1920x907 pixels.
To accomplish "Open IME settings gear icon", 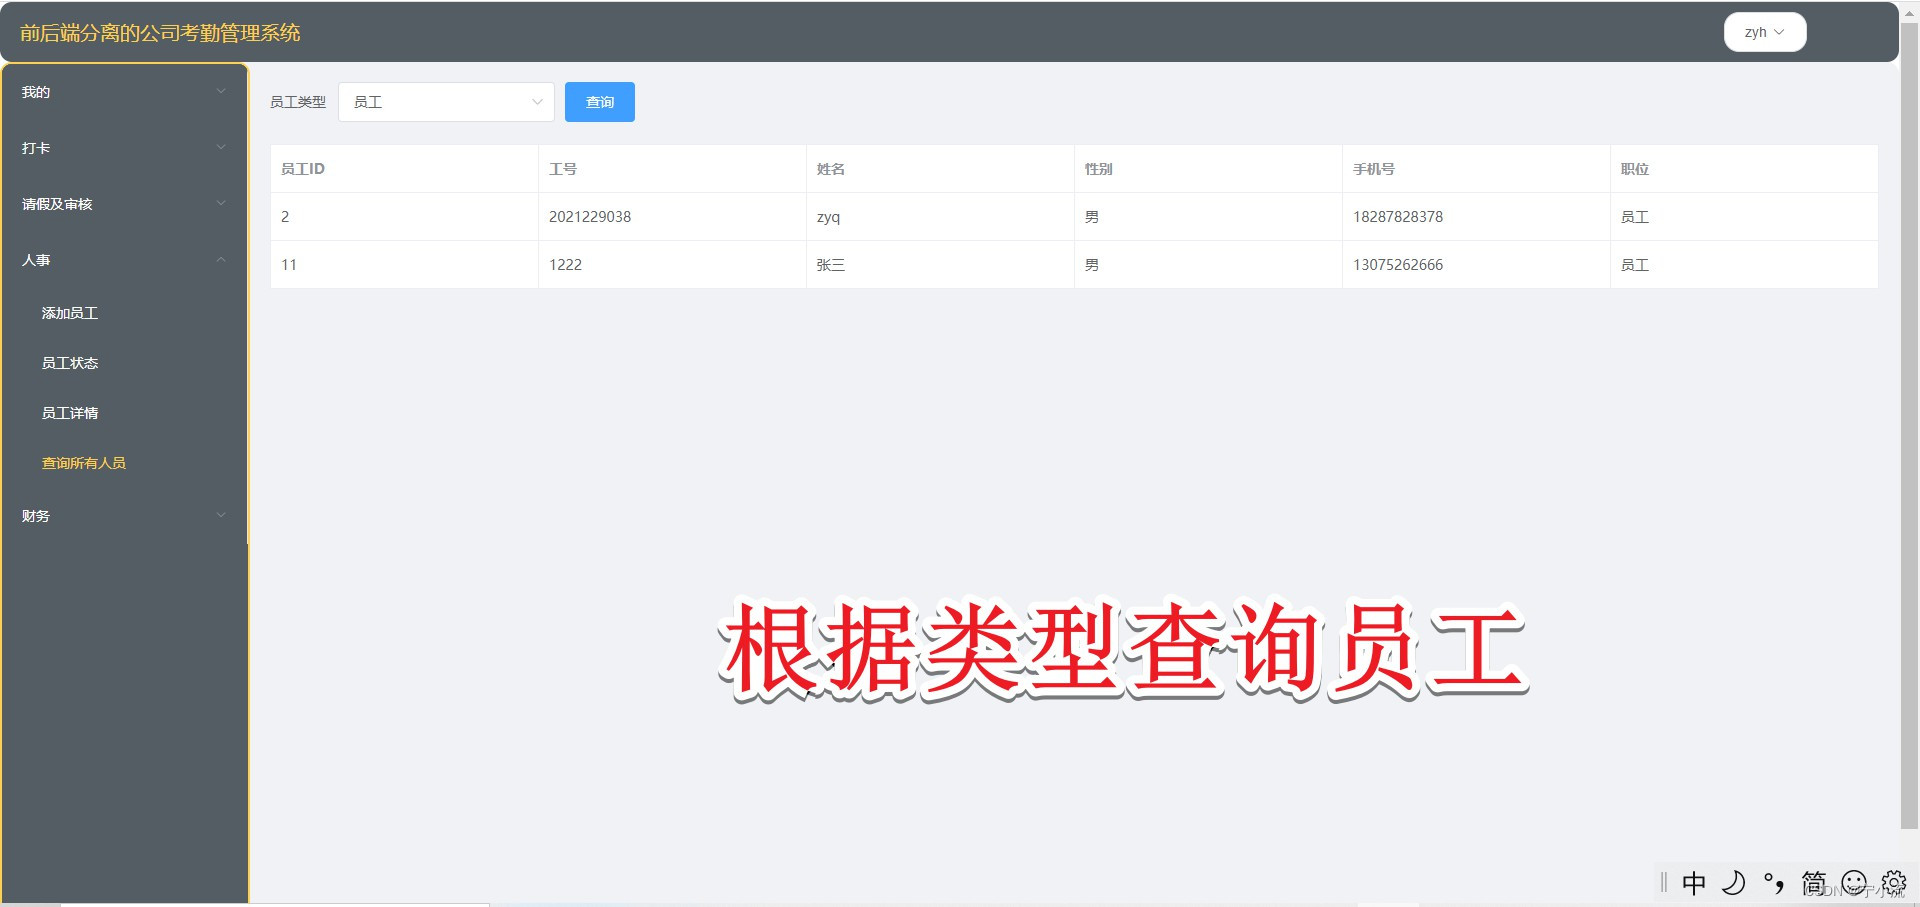I will pos(1894,883).
